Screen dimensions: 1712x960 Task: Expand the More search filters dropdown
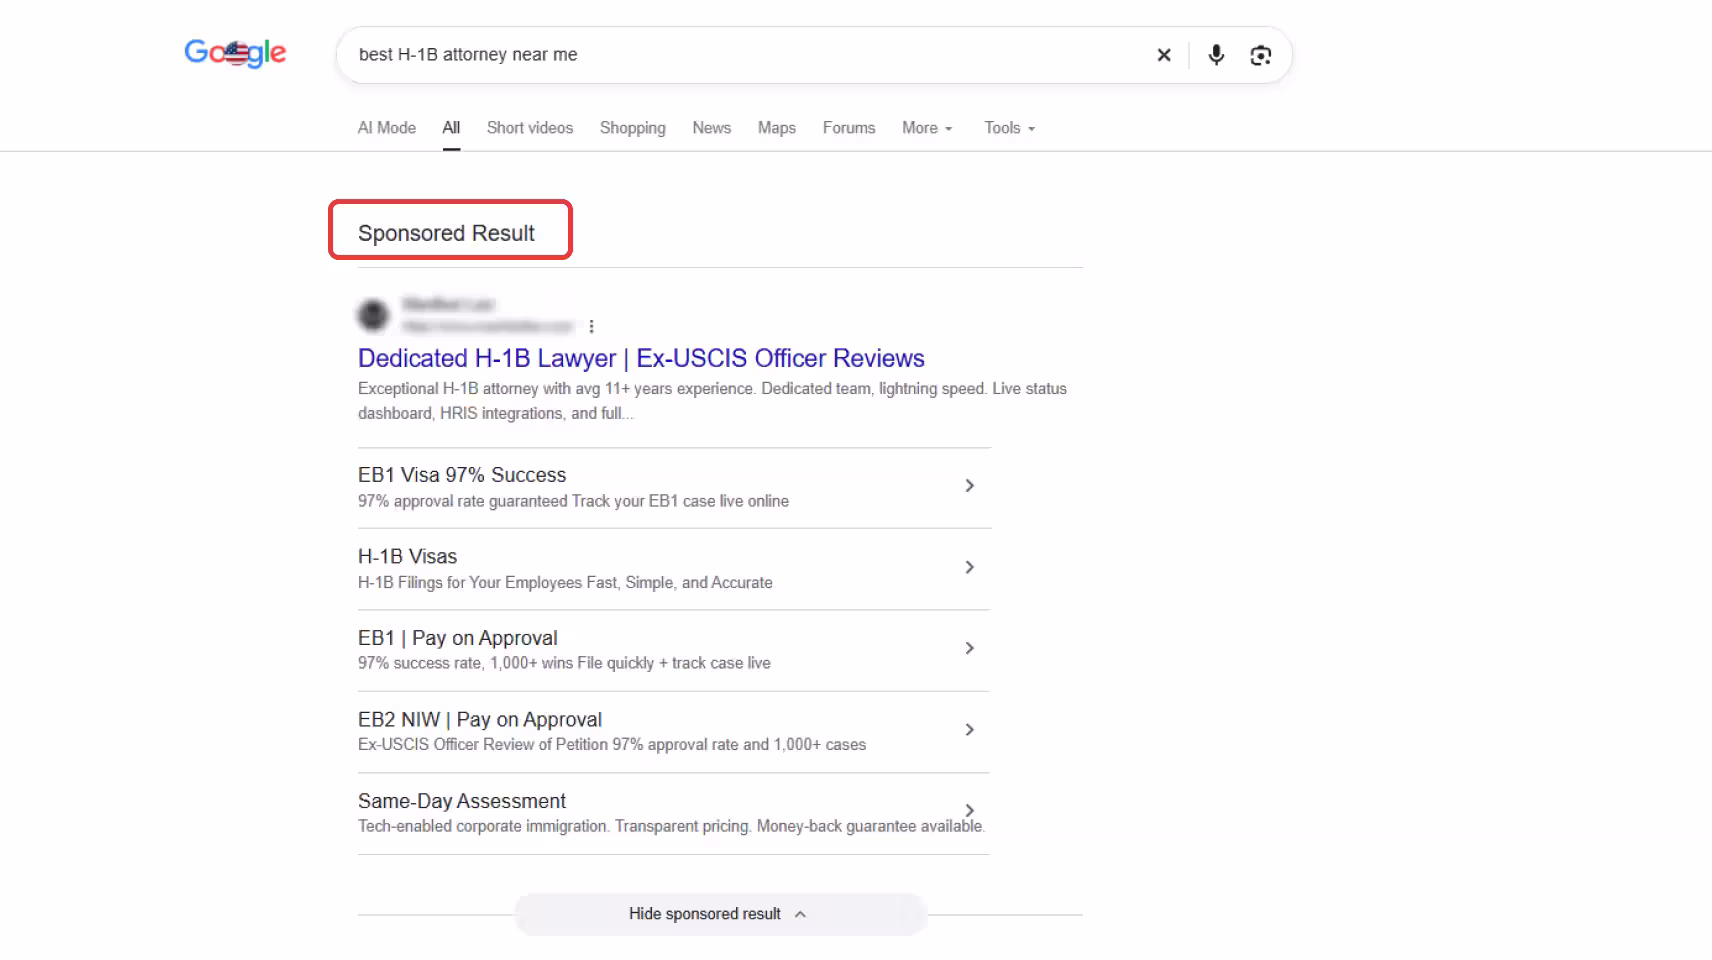point(927,128)
